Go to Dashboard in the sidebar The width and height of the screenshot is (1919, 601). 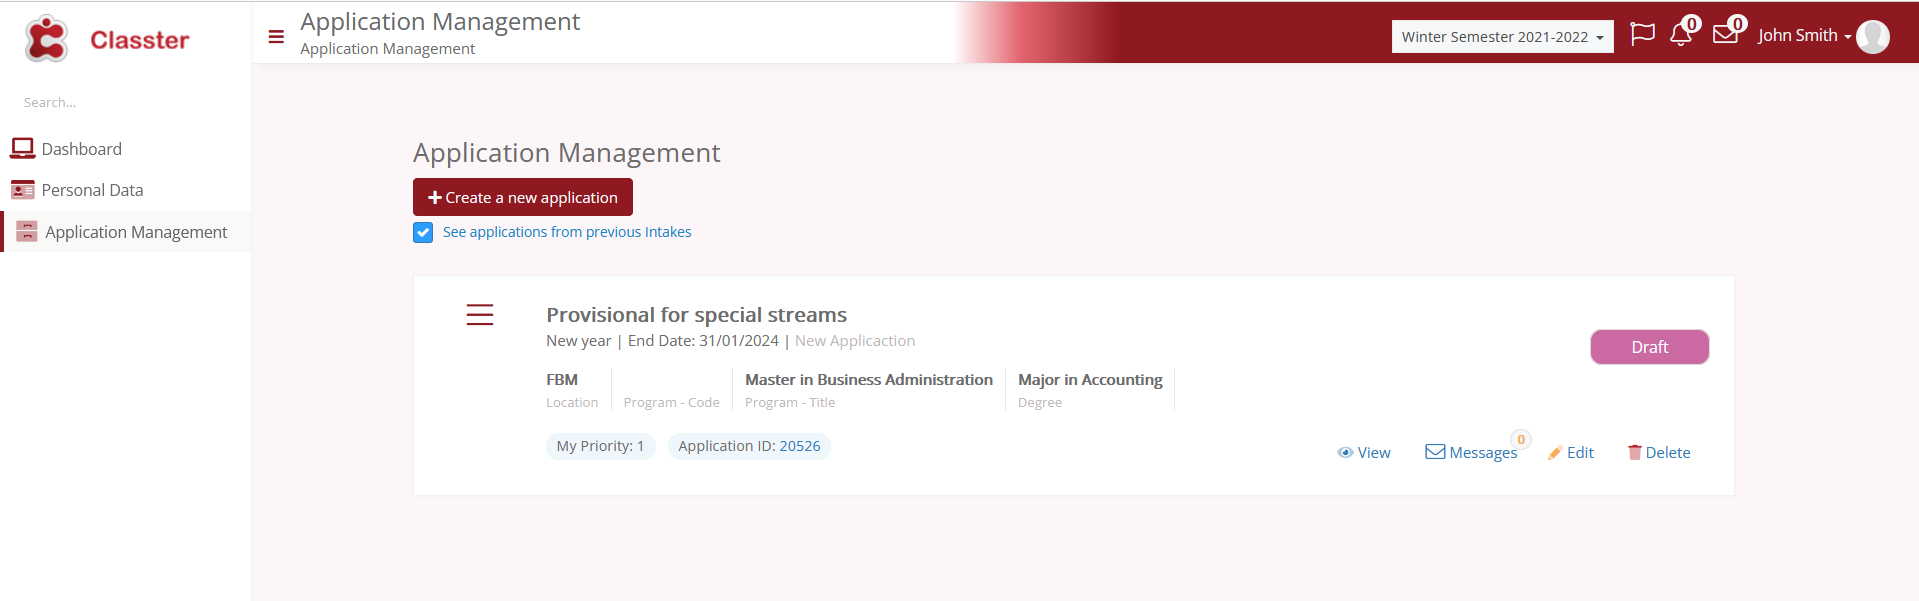[x=82, y=149]
